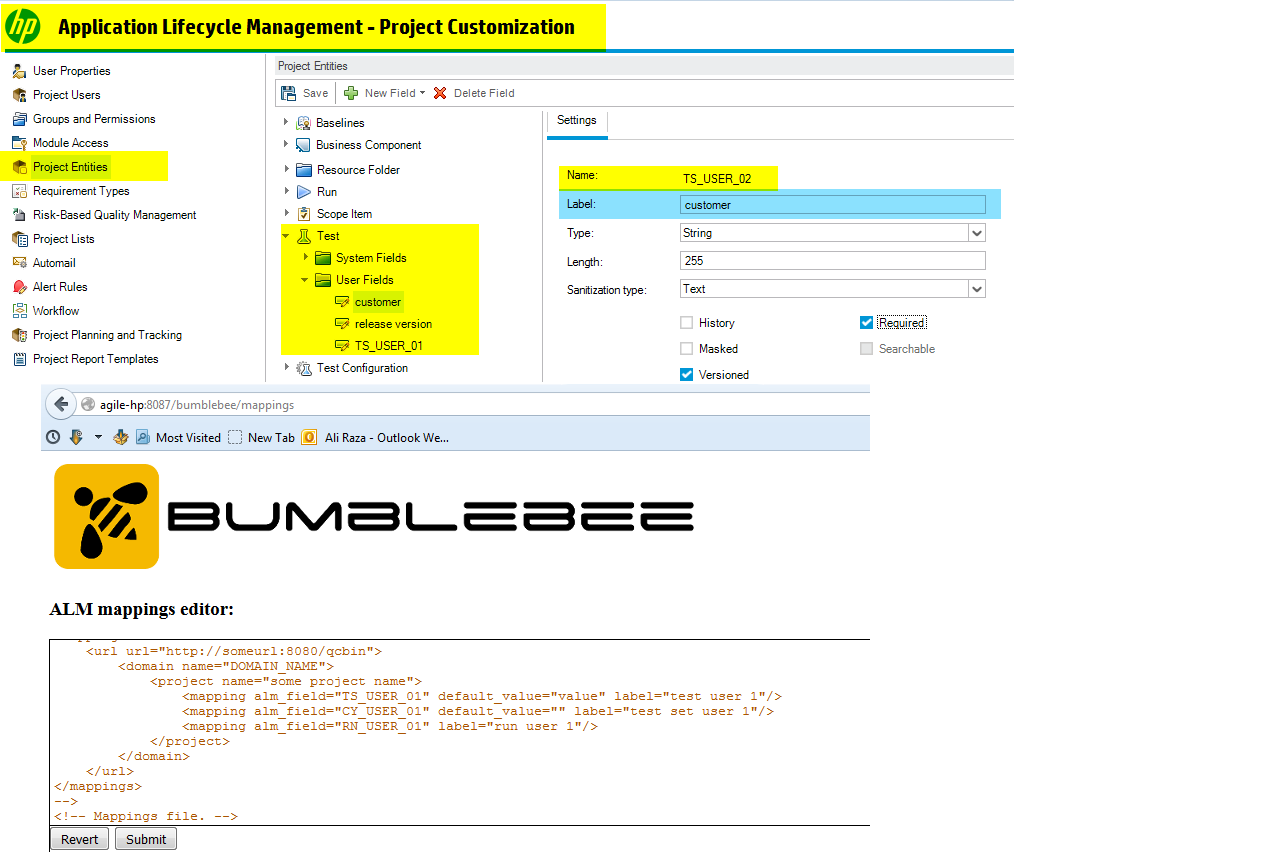This screenshot has height=857, width=1278.
Task: Click Module Access icon
Action: tap(19, 143)
